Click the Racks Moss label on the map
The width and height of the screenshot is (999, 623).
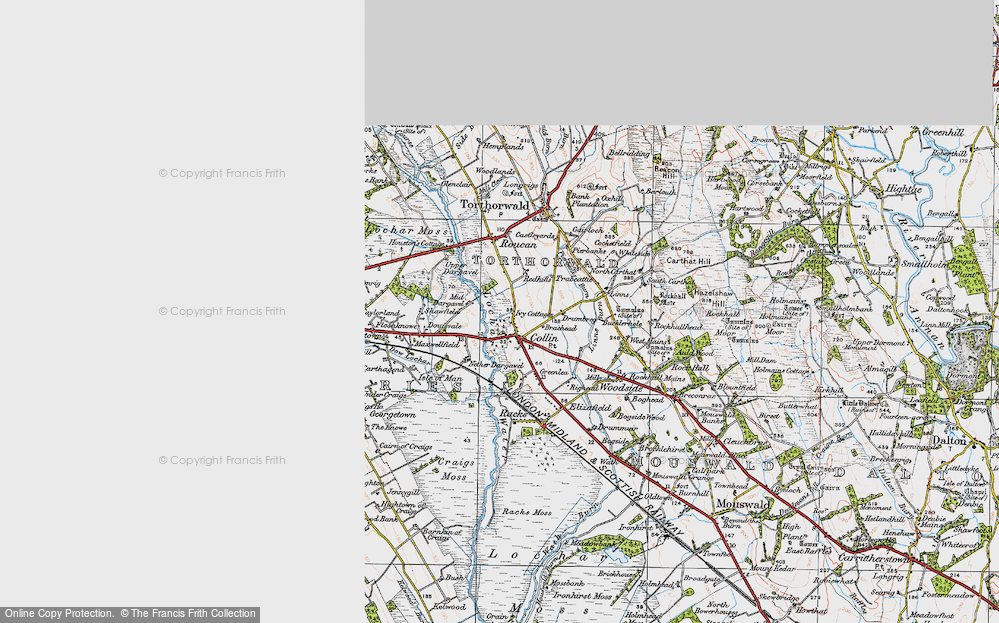[526, 512]
